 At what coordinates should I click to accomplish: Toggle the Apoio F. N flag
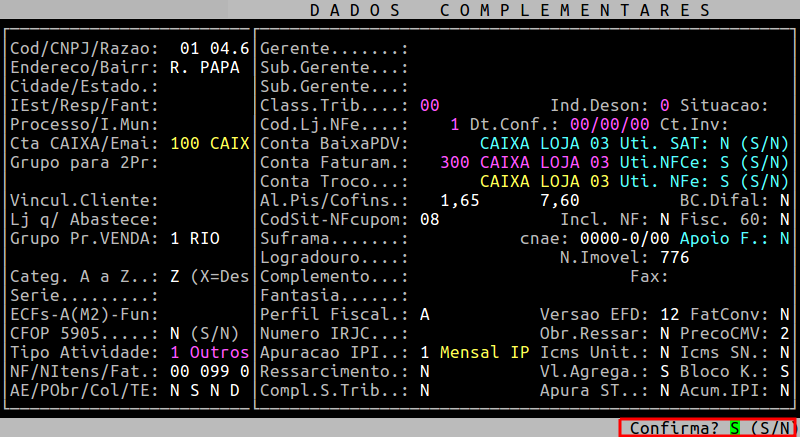[784, 238]
